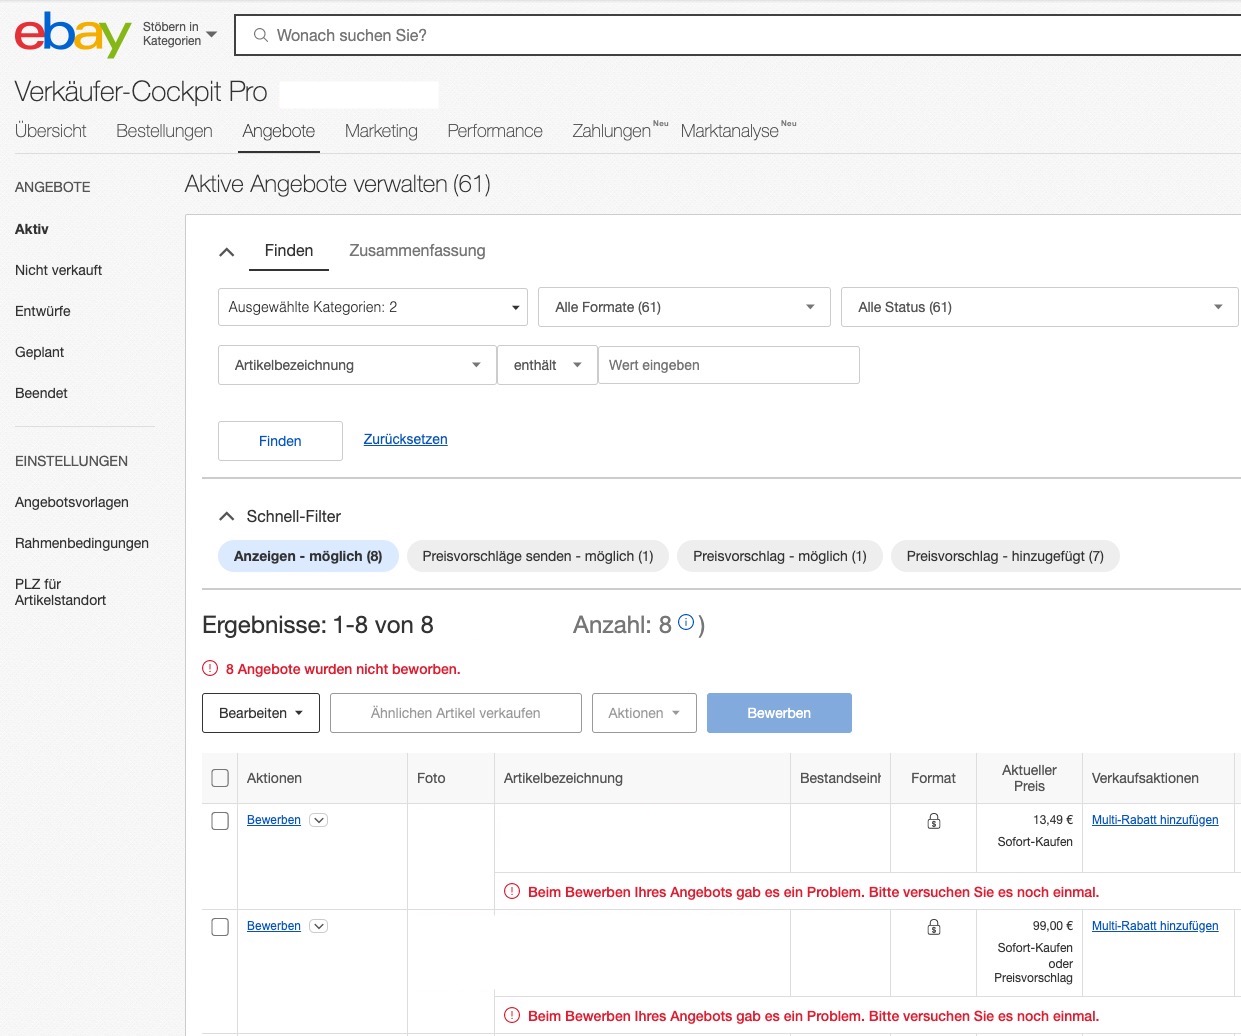Open the Marktanalyse tab
Screen dimensions: 1241x1036
click(x=730, y=131)
